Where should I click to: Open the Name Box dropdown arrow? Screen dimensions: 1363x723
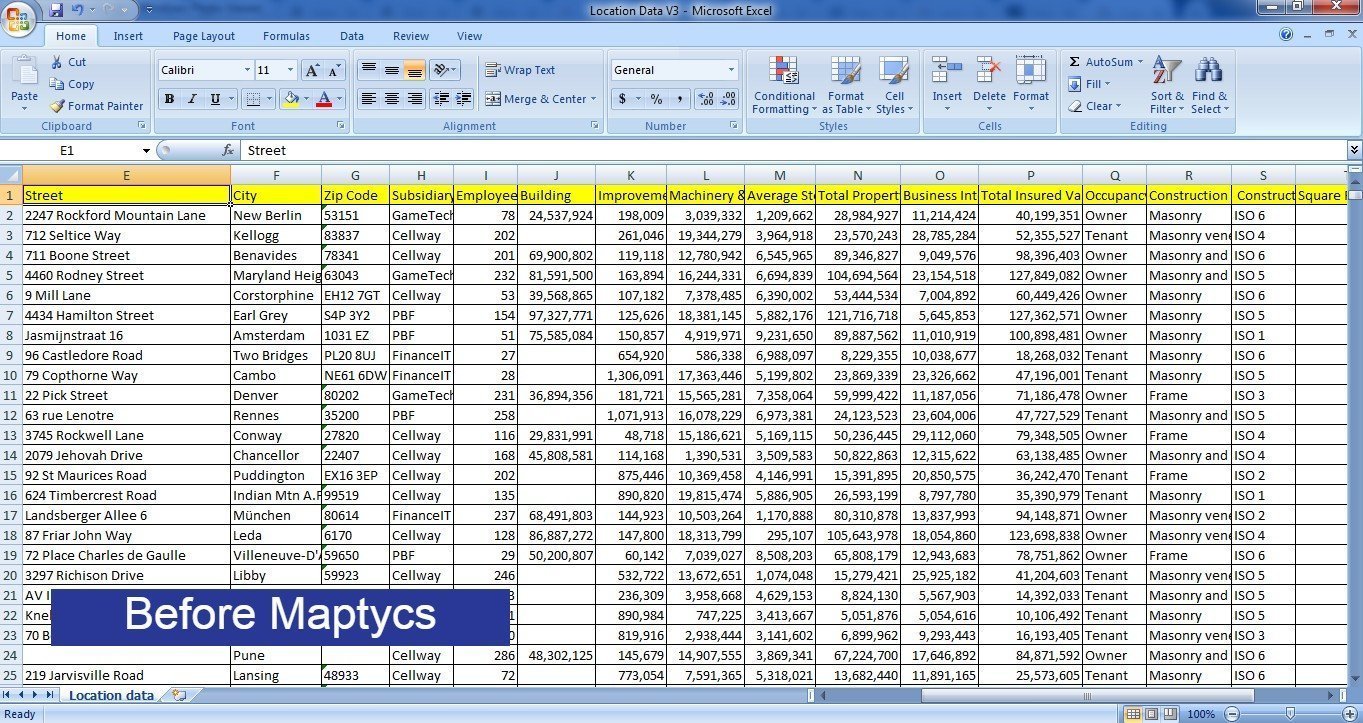pyautogui.click(x=146, y=150)
